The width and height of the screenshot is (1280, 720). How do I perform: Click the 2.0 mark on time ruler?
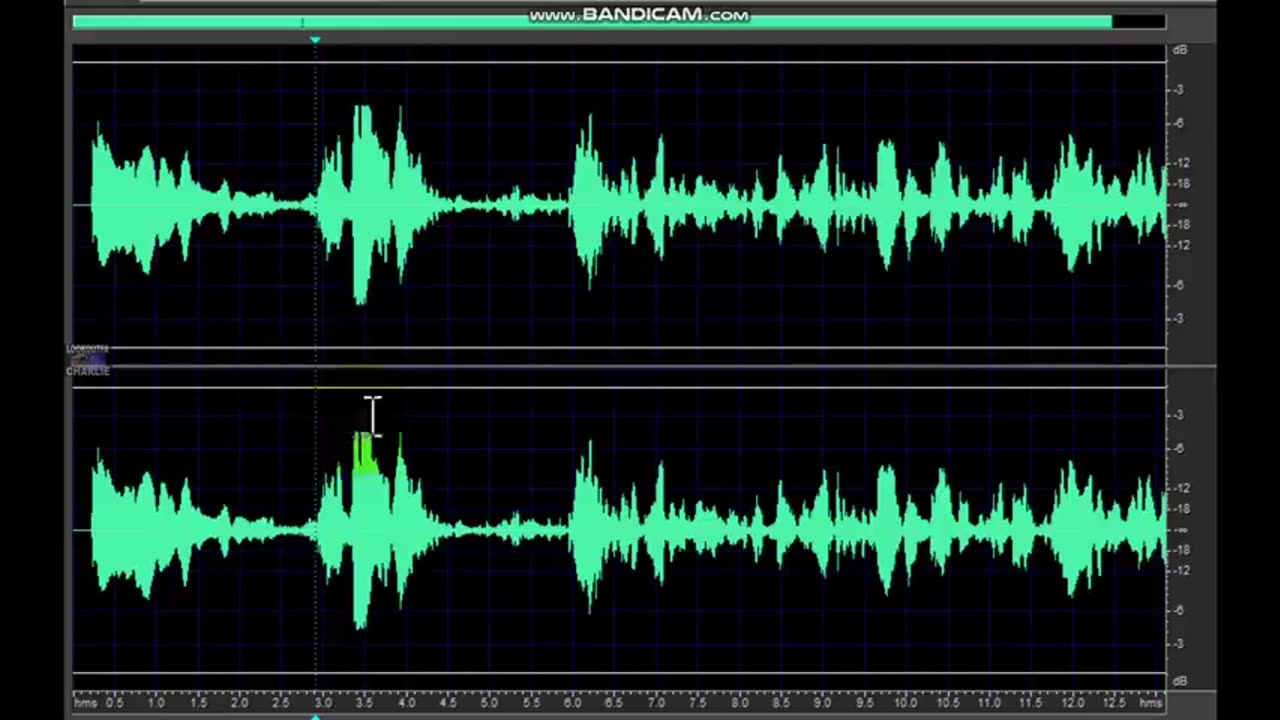tap(240, 703)
